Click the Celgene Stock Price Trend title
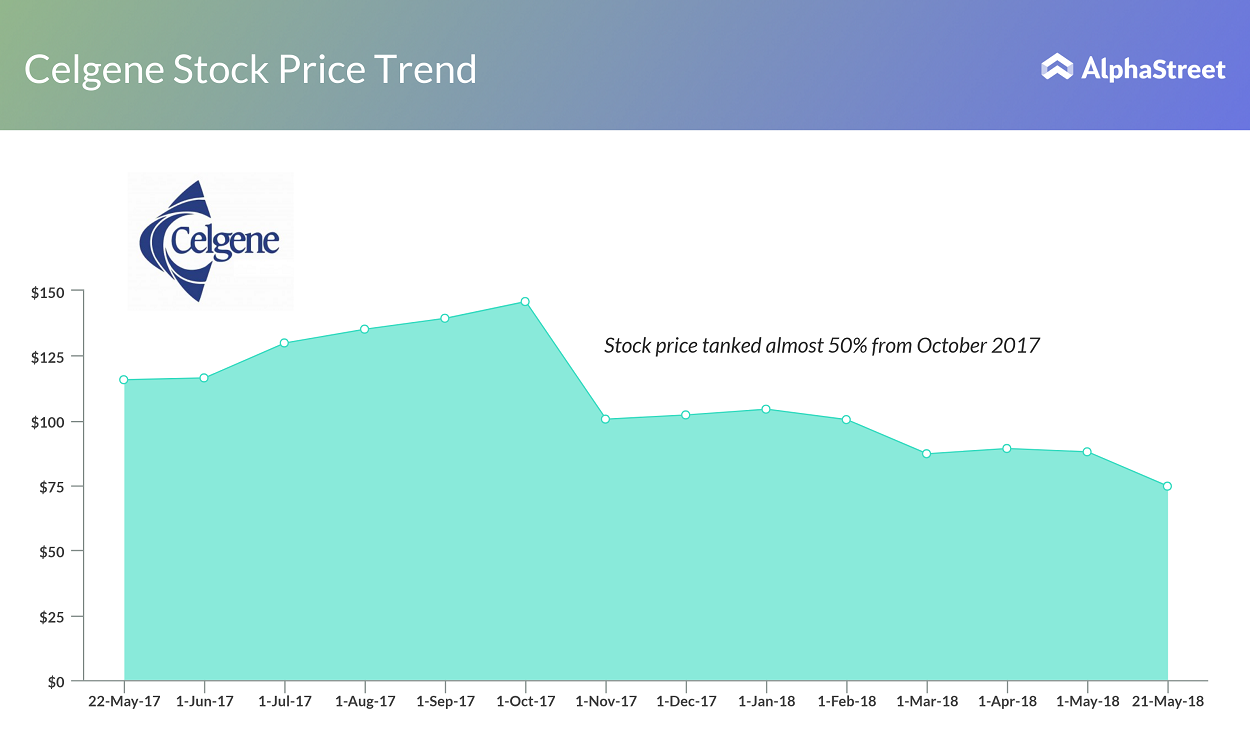Image resolution: width=1250 pixels, height=756 pixels. click(x=250, y=70)
